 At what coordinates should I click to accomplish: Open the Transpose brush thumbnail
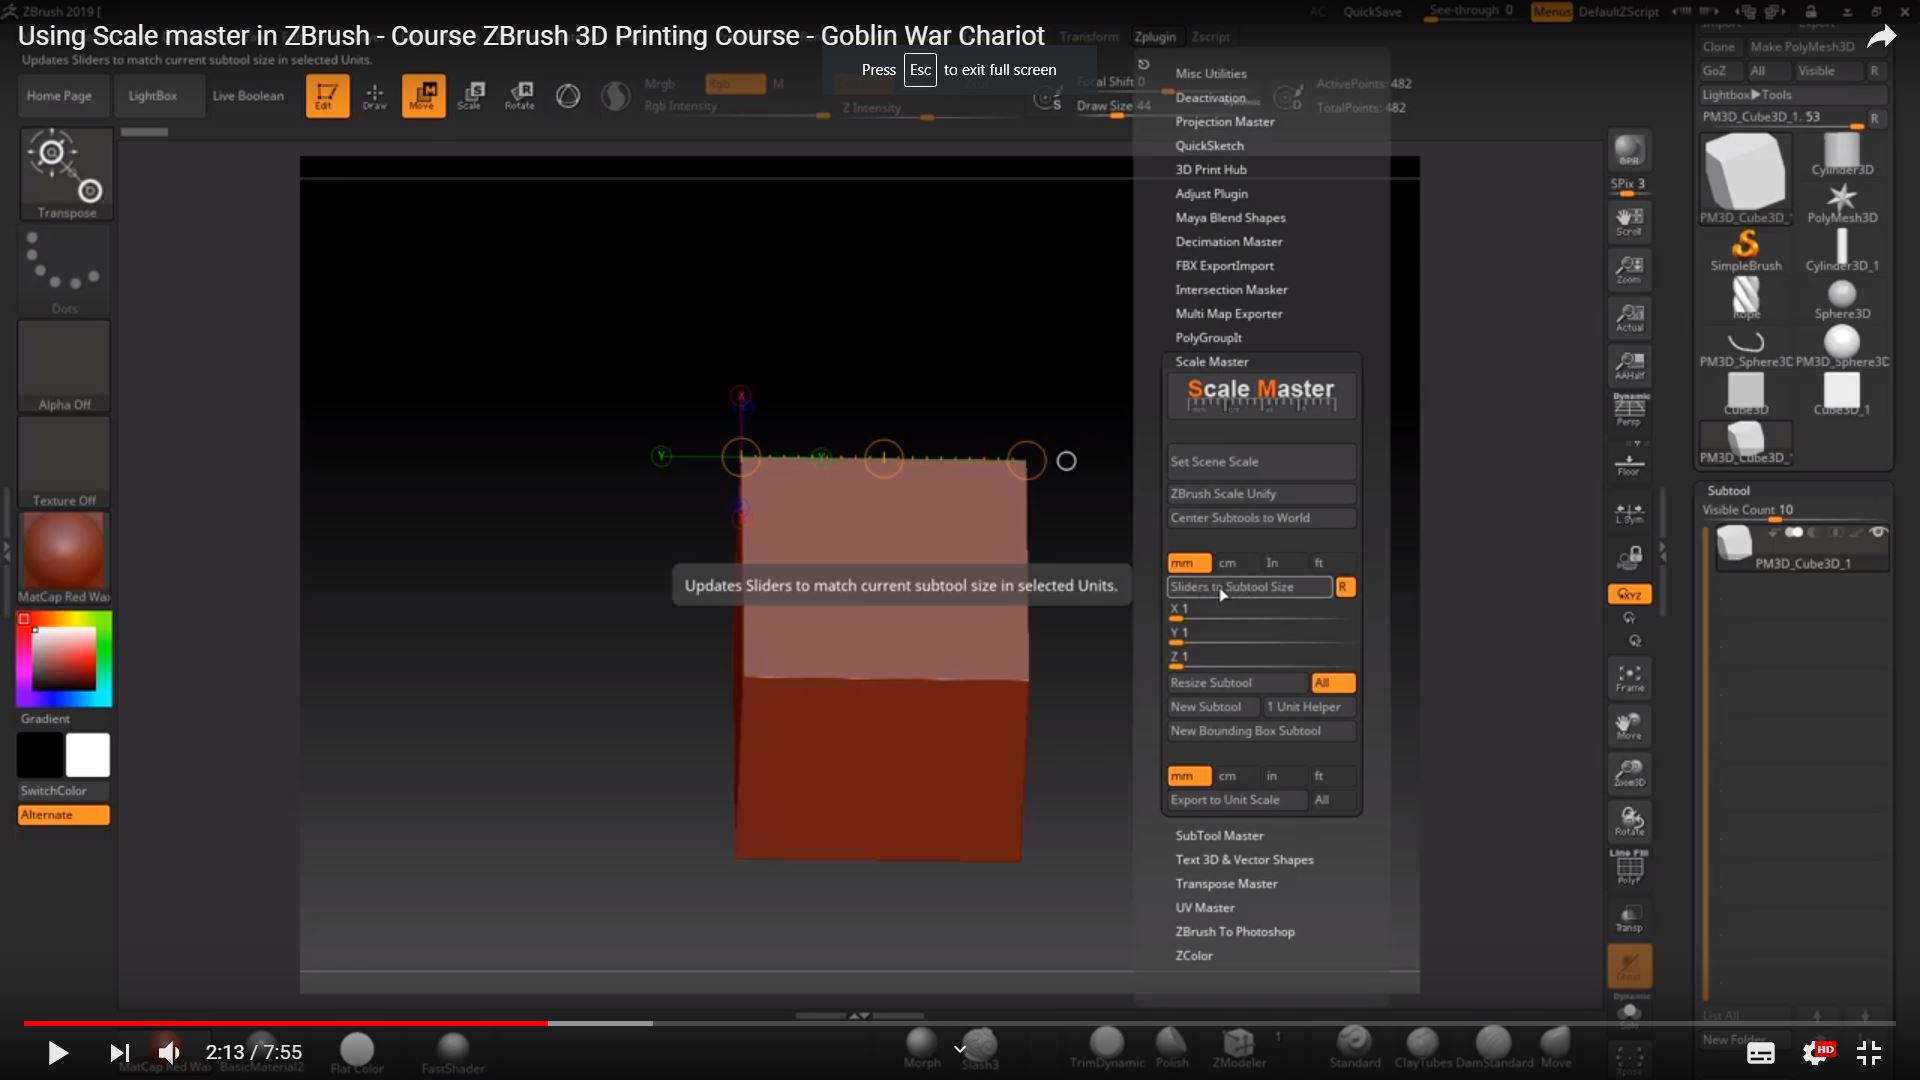[66, 173]
